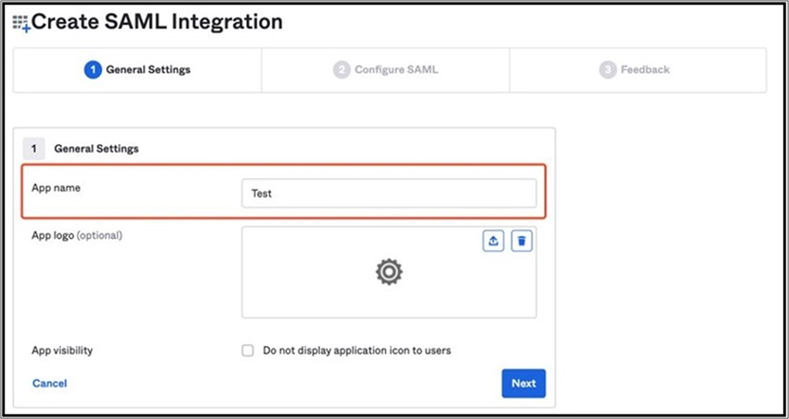
Task: Select the step 3 circle badge
Action: pyautogui.click(x=607, y=70)
